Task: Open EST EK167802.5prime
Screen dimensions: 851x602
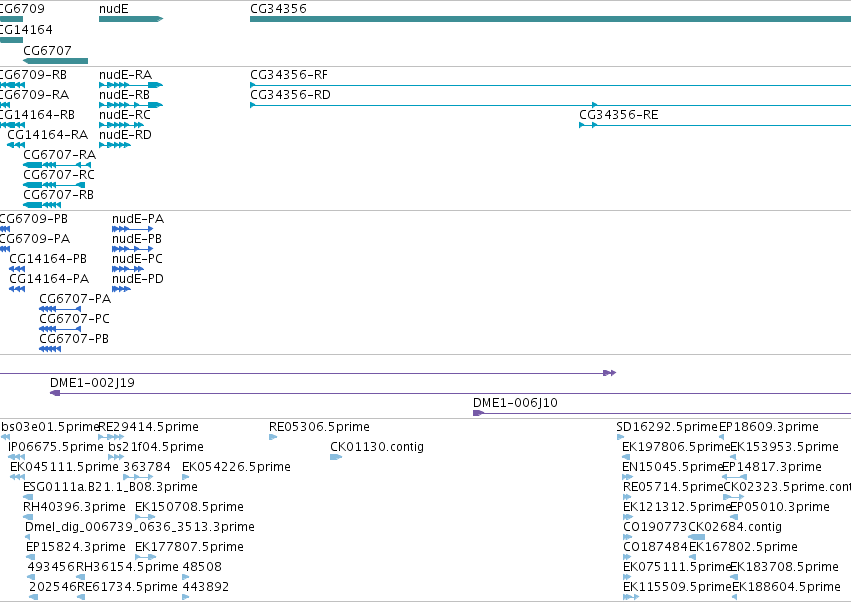Action: pyautogui.click(x=743, y=547)
